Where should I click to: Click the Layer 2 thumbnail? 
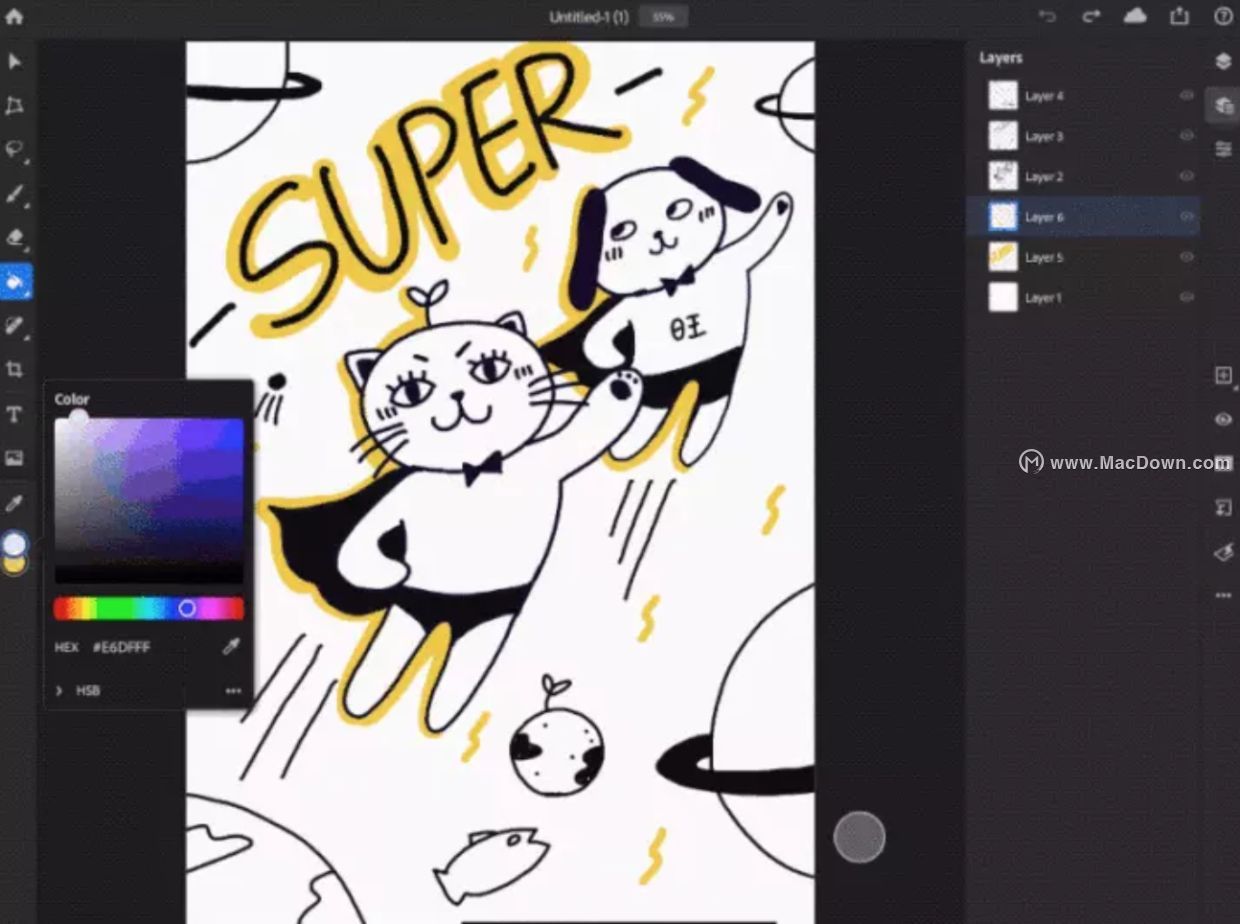tap(1003, 176)
